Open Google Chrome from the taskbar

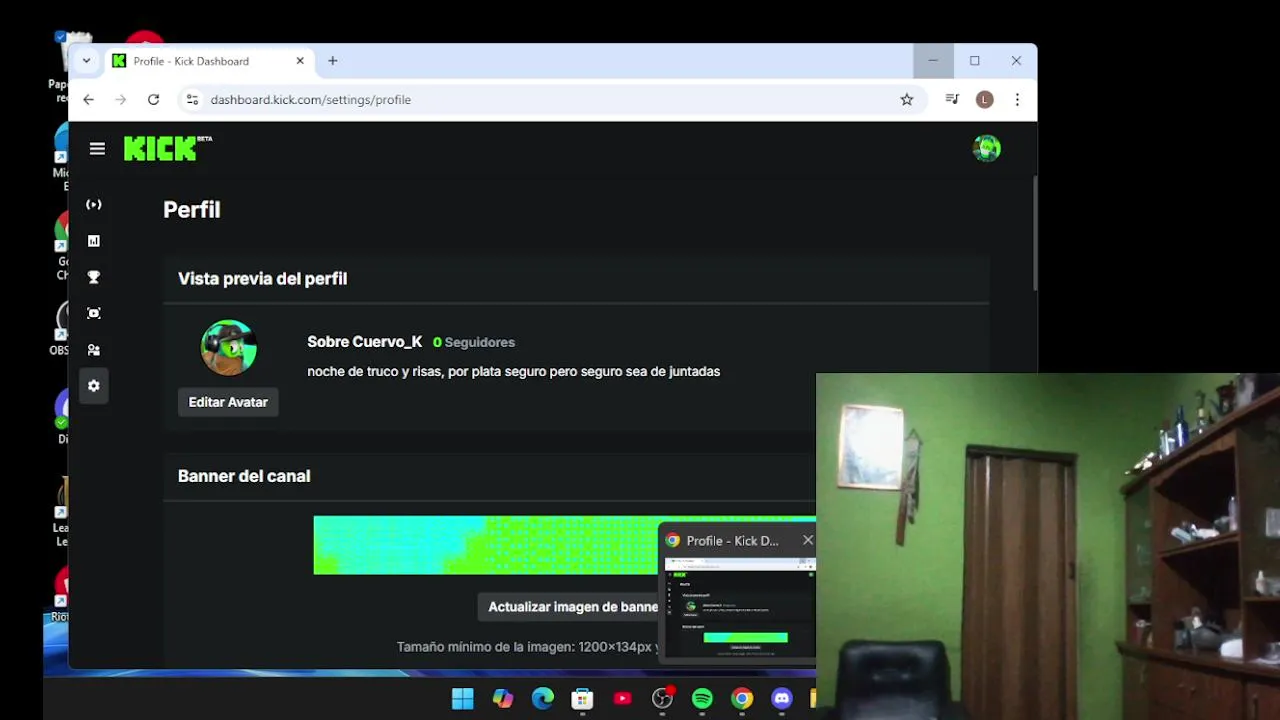click(x=742, y=699)
